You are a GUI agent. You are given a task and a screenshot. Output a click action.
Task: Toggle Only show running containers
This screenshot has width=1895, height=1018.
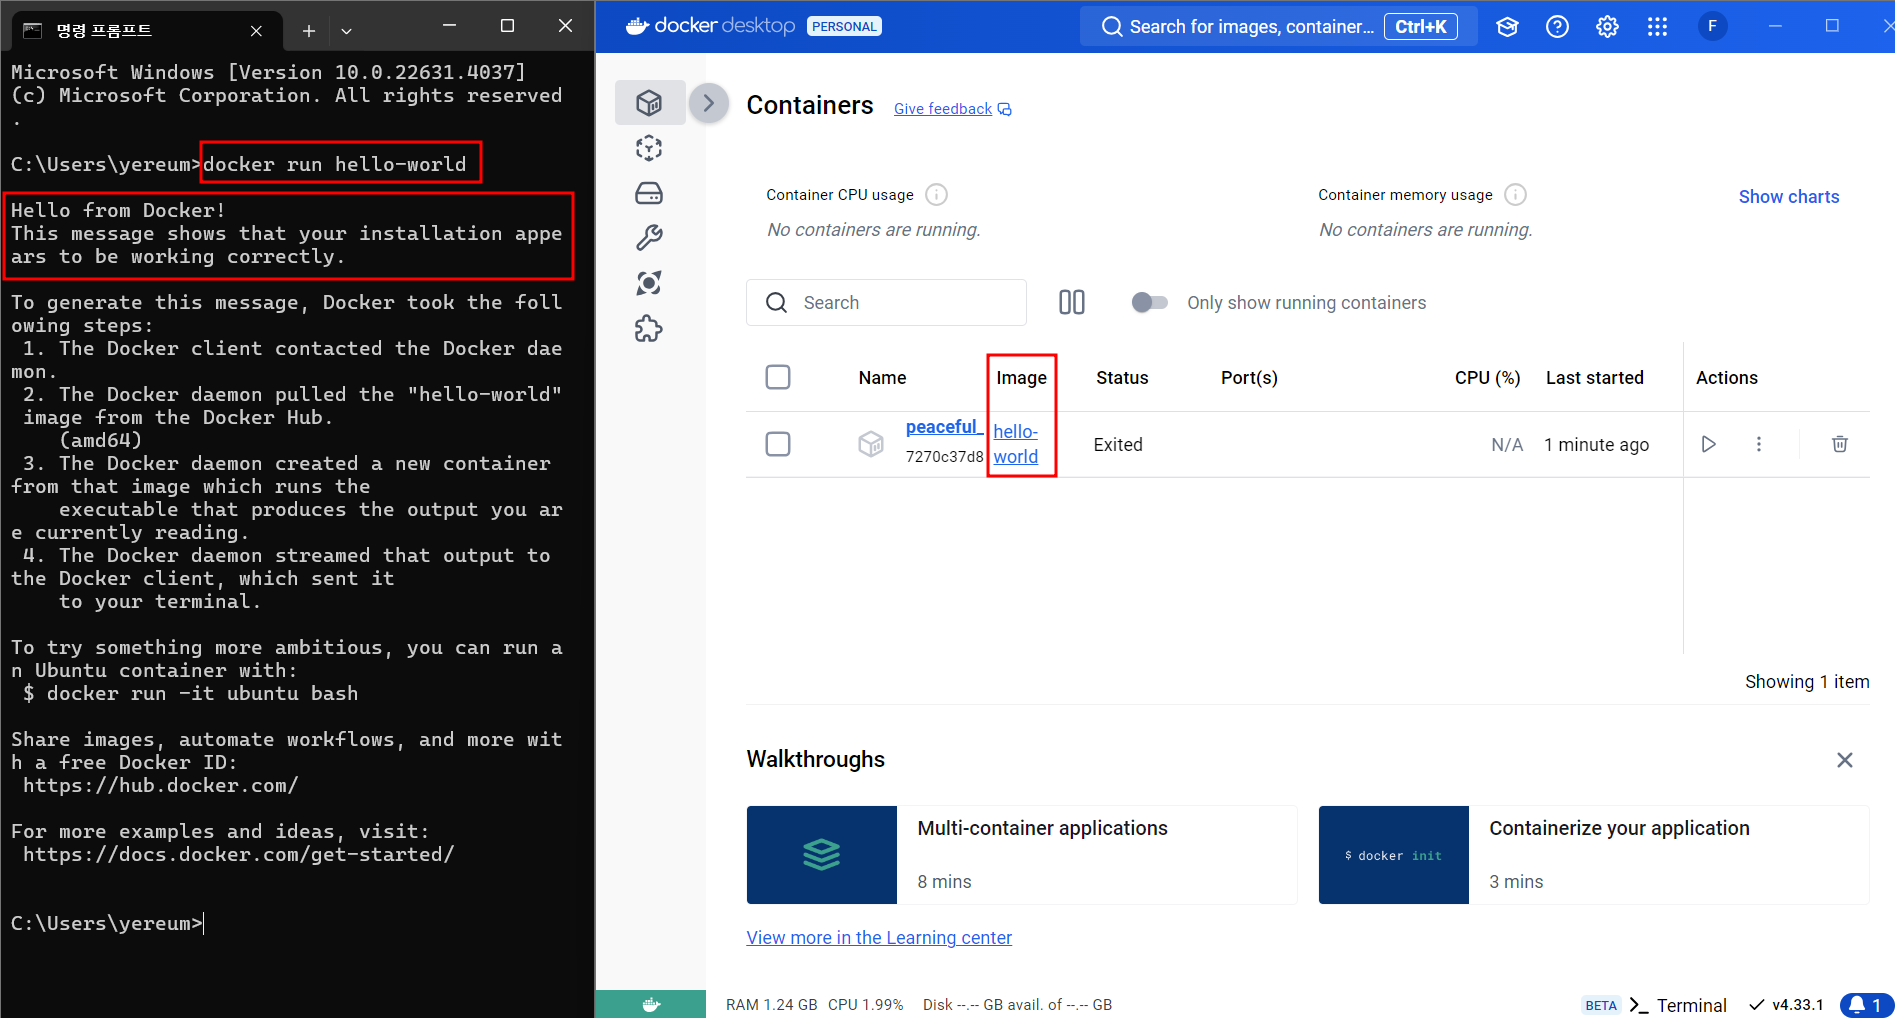1149,302
